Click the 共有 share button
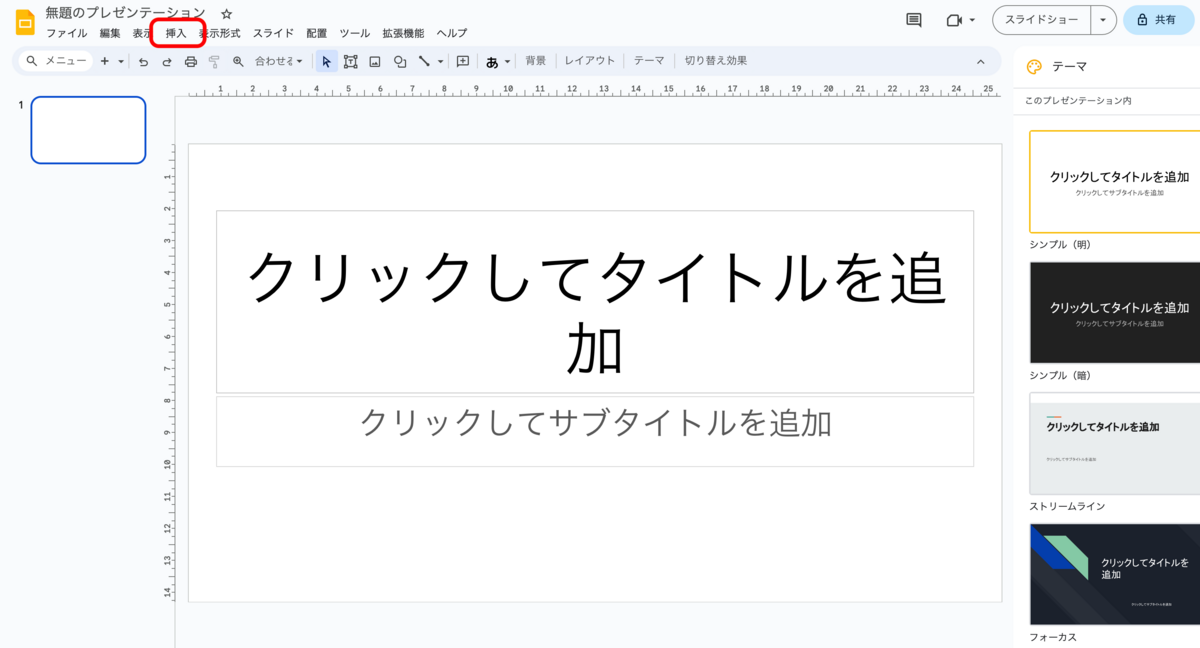This screenshot has width=1200, height=648. pos(1160,20)
